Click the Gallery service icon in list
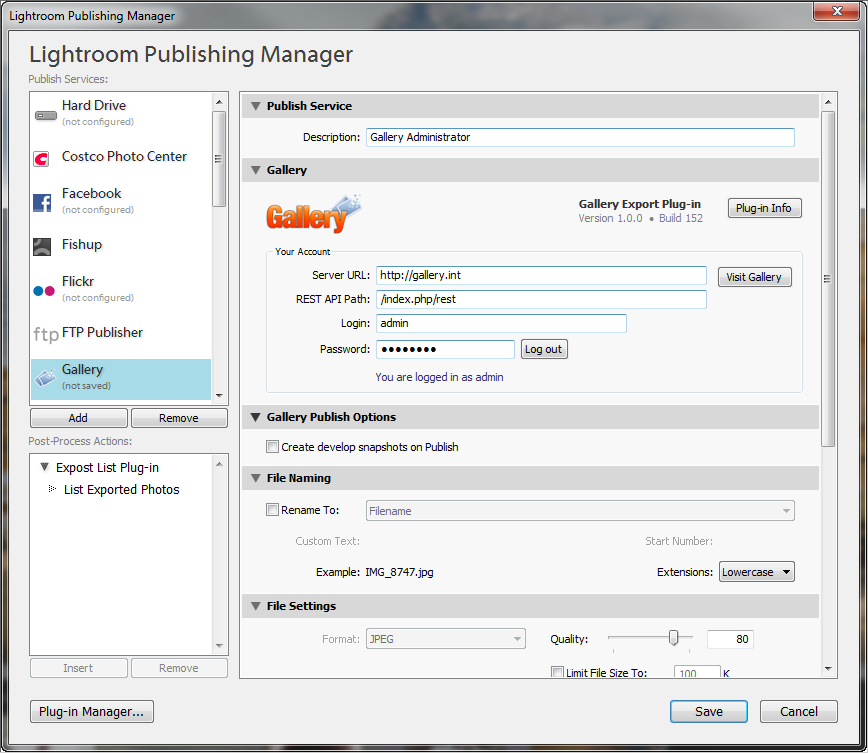 (x=45, y=378)
